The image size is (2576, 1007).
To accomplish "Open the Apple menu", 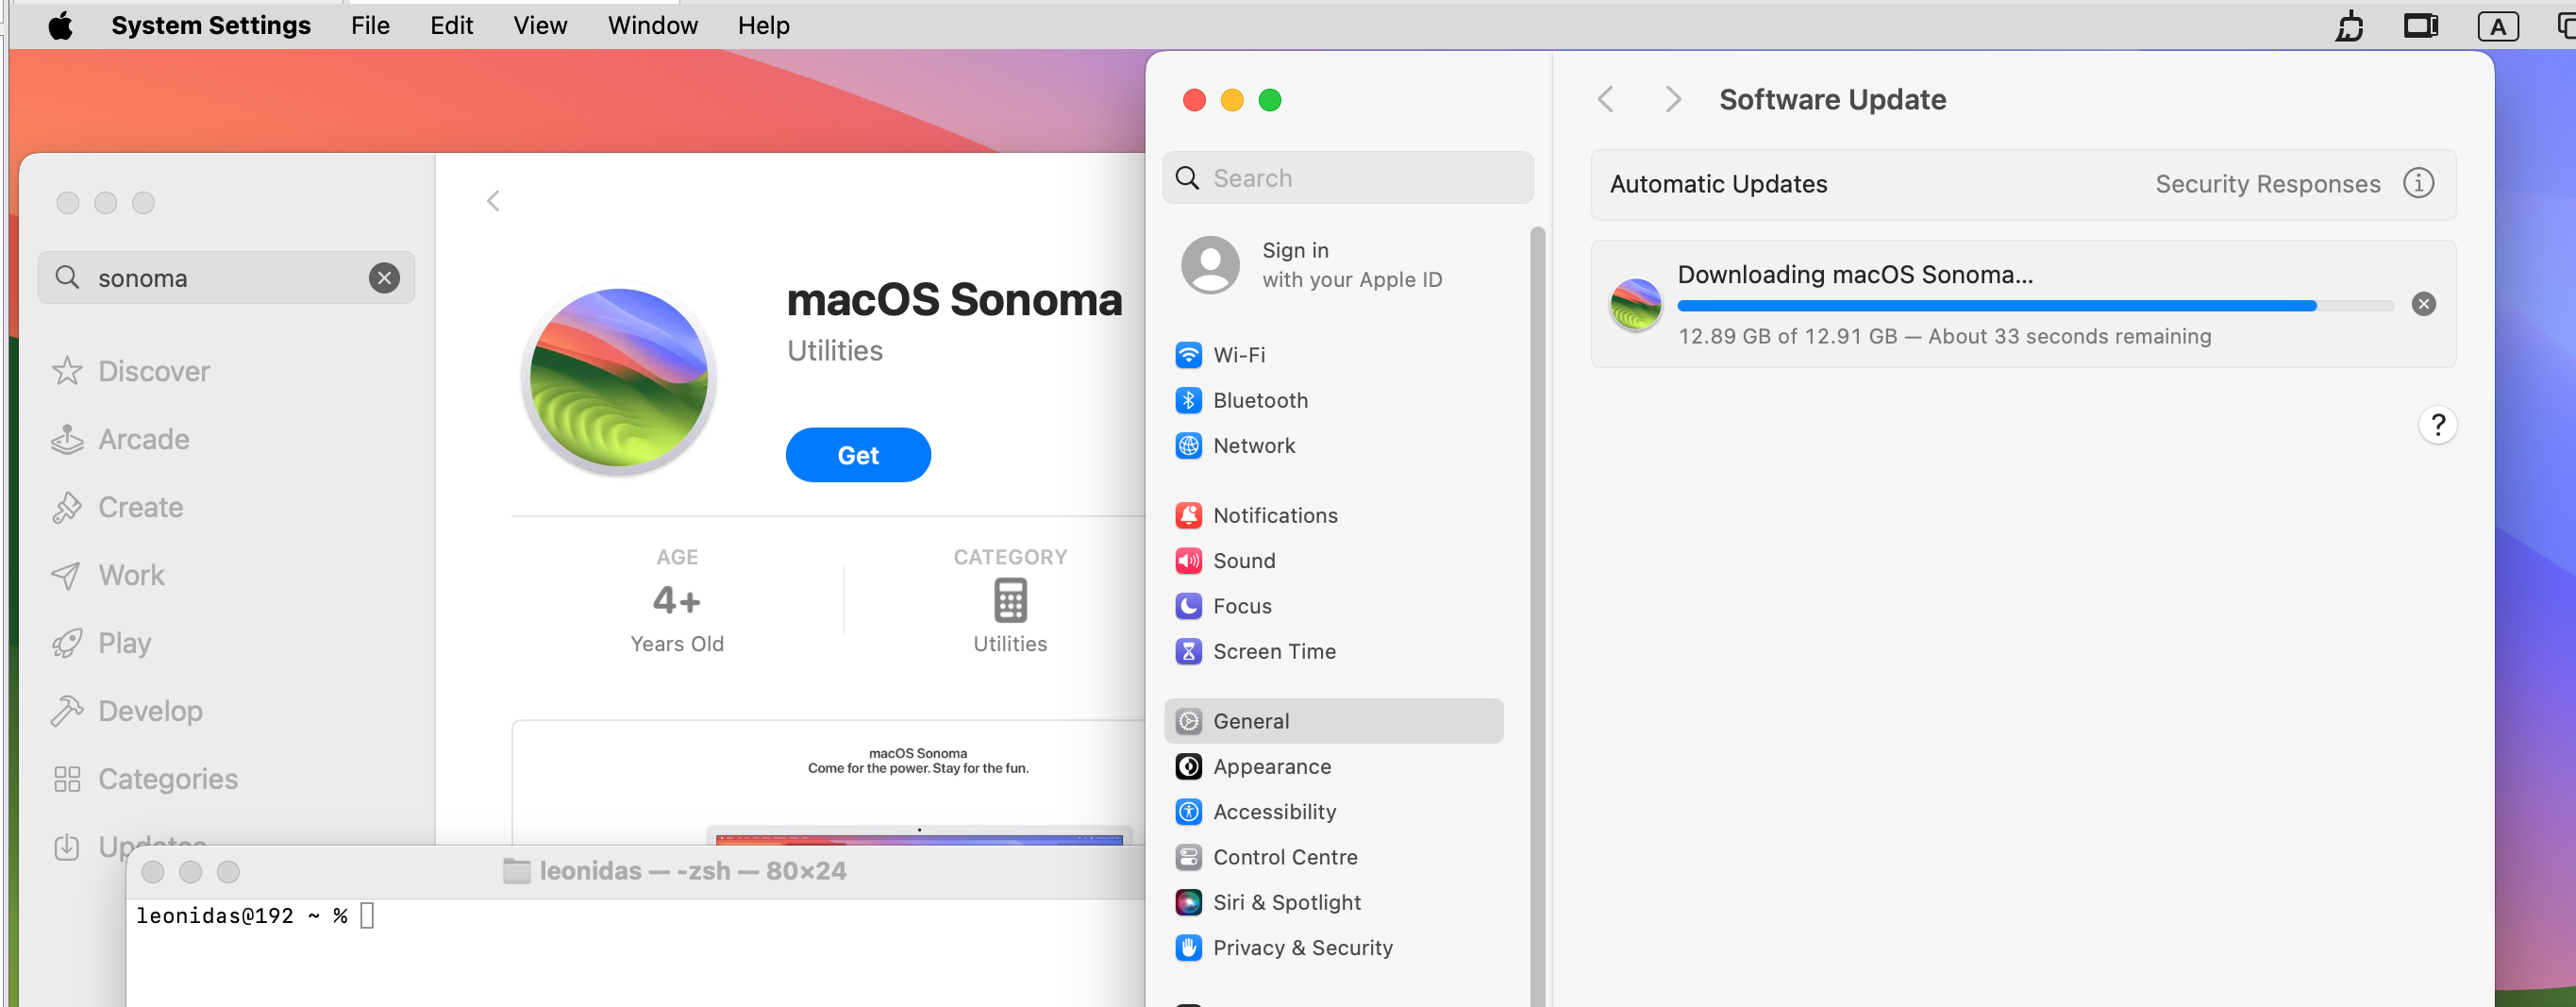I will (60, 25).
